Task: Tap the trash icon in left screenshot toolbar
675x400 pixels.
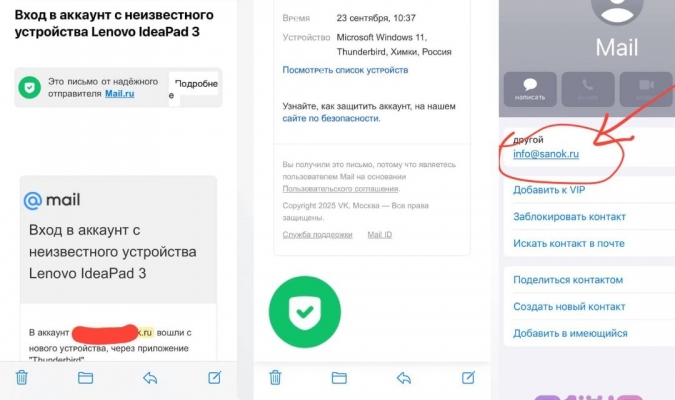Action: [x=22, y=377]
